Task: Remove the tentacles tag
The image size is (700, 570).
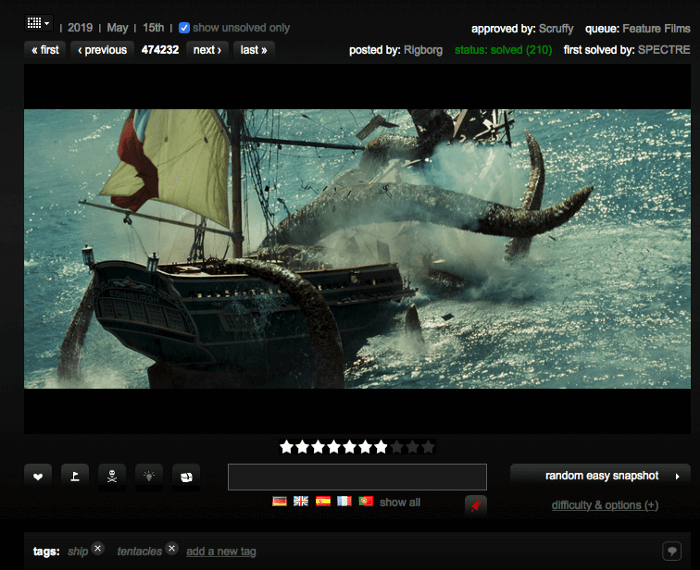Action: click(x=172, y=548)
